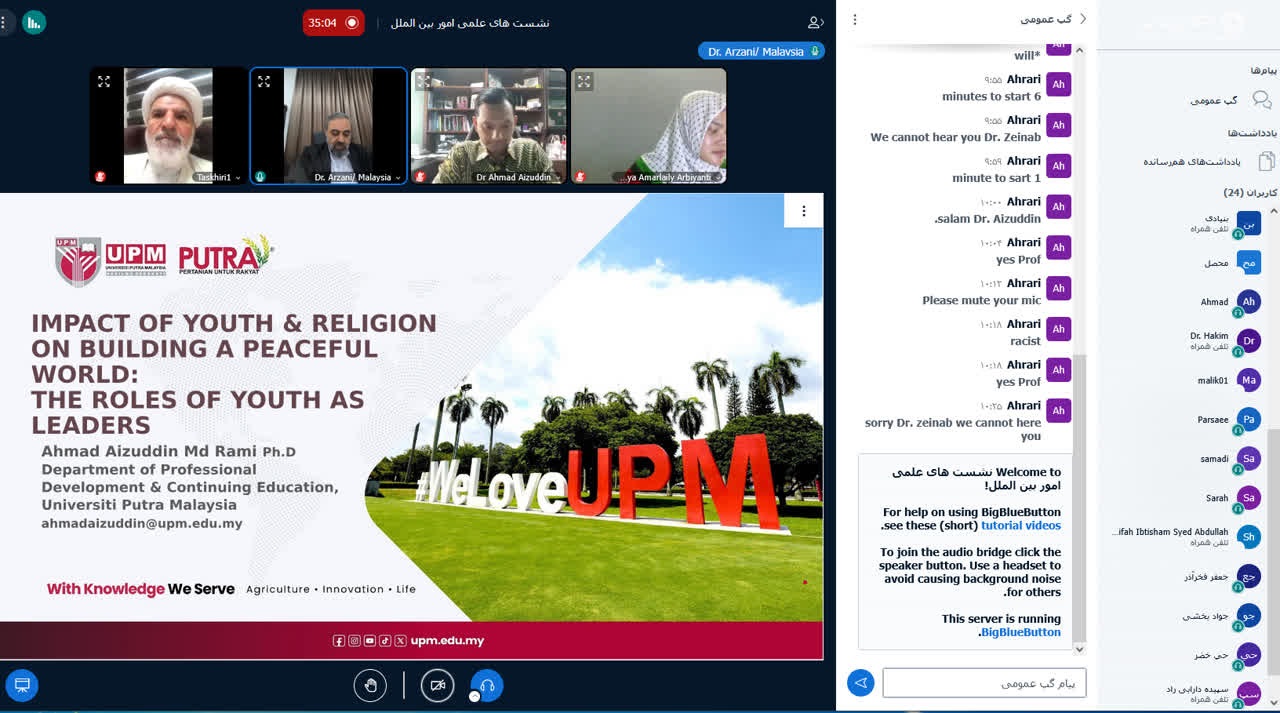Click the public chat message input field

click(x=984, y=683)
